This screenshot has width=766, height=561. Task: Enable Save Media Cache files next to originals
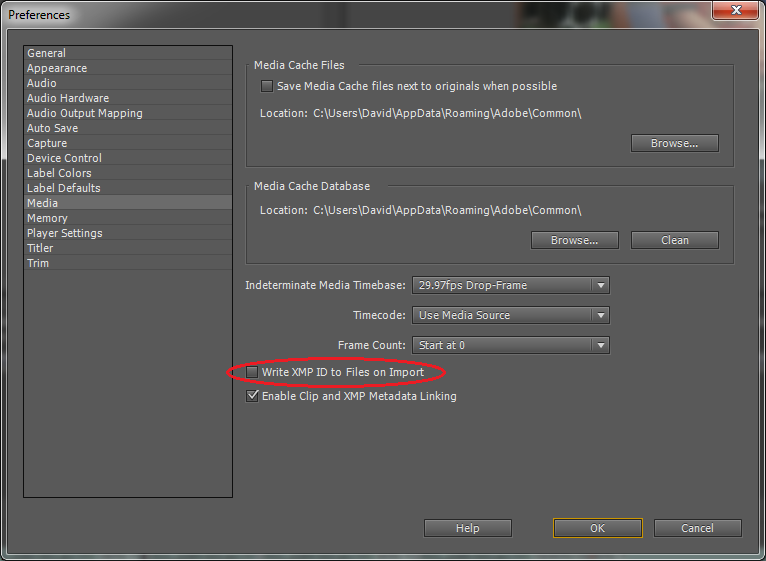pyautogui.click(x=267, y=86)
